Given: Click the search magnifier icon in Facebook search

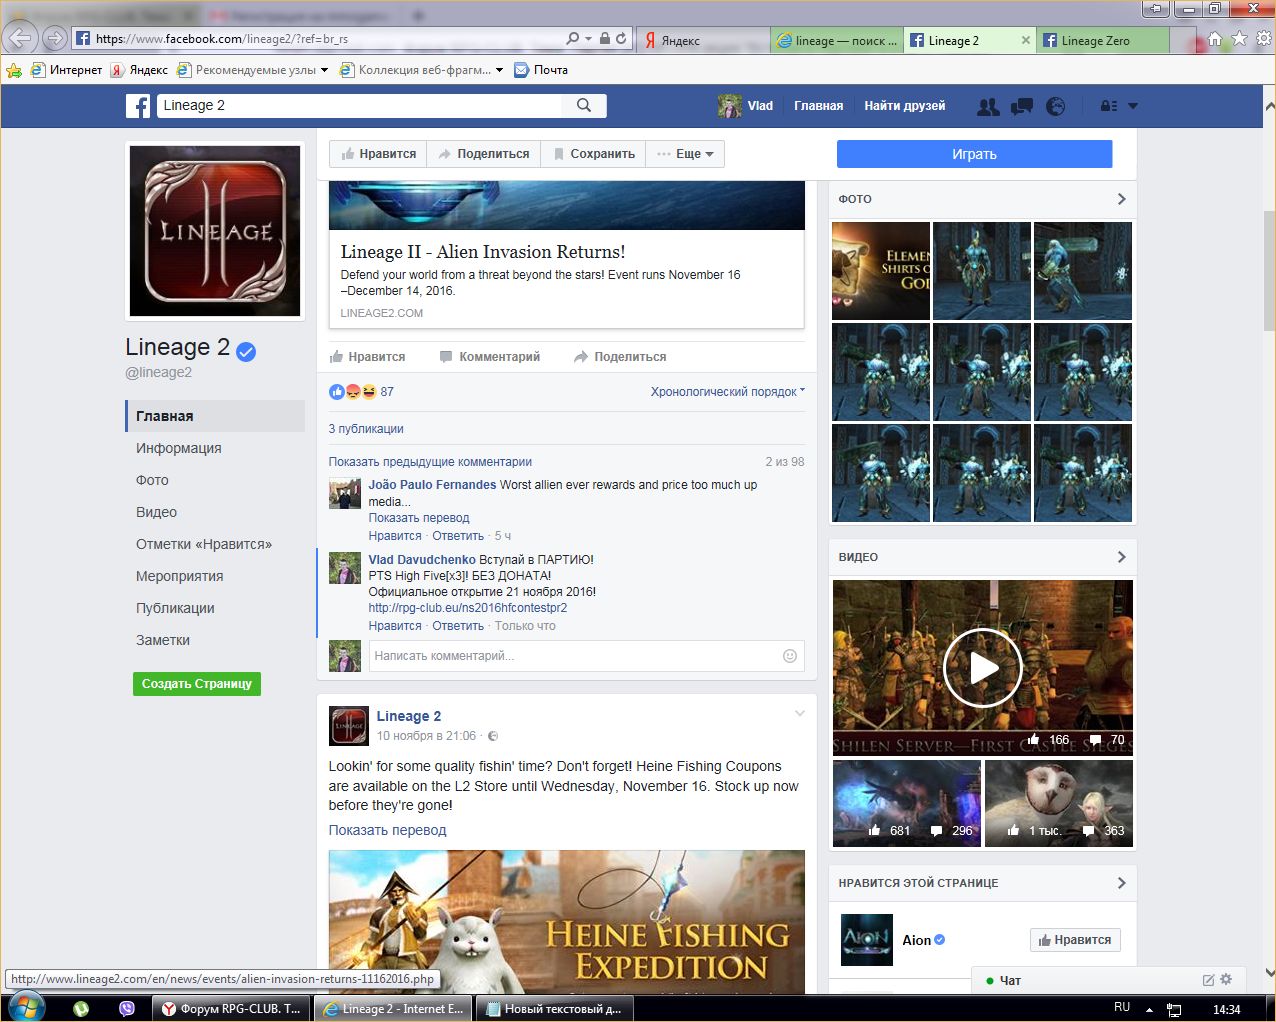Looking at the screenshot, I should click(x=584, y=105).
